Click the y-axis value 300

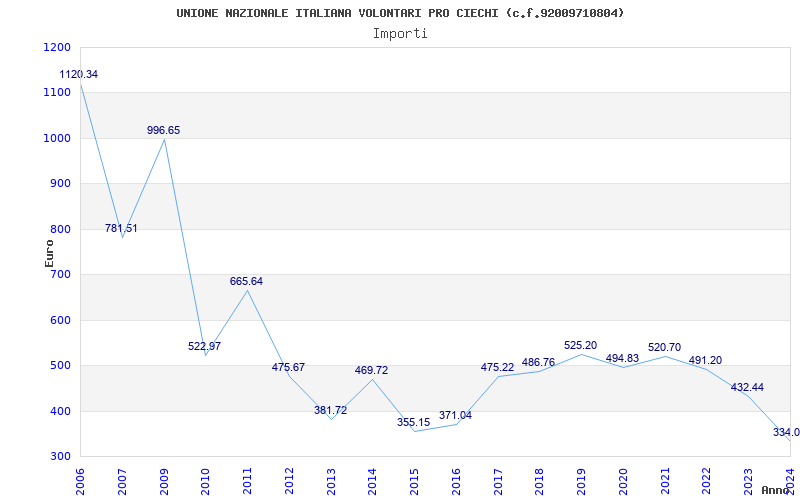point(61,457)
